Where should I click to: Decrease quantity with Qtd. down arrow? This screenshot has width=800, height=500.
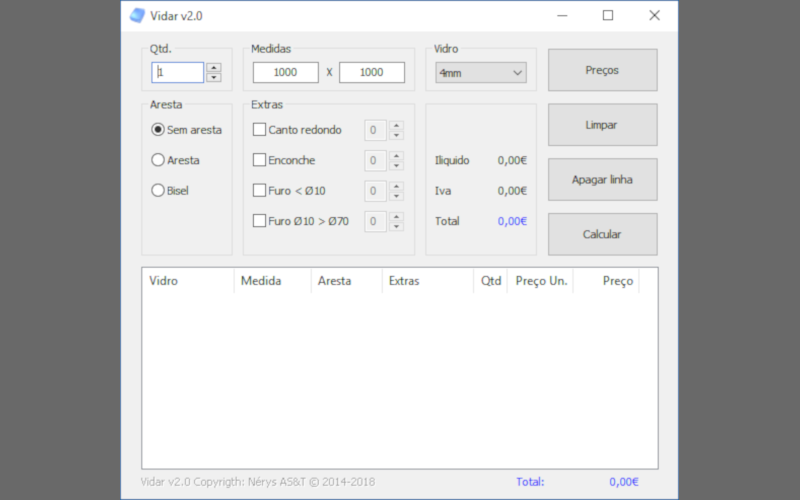click(x=214, y=77)
